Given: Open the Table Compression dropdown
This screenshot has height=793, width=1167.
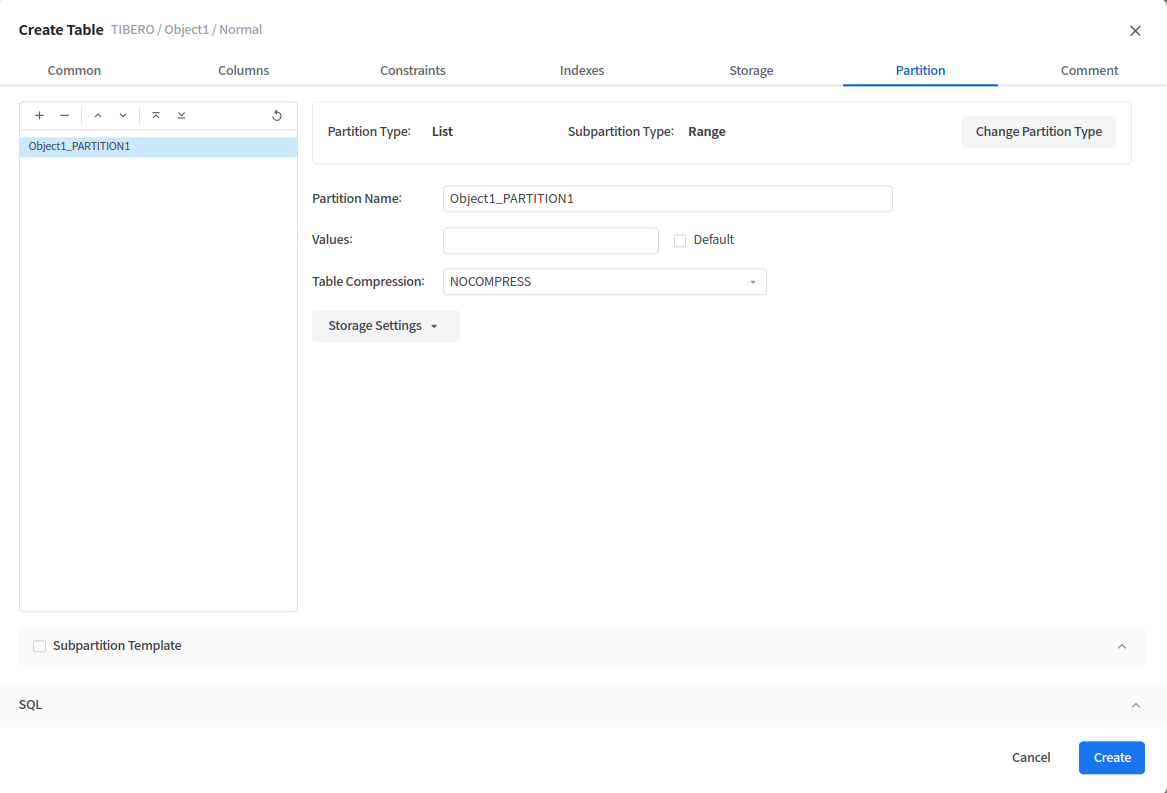Looking at the screenshot, I should (x=604, y=282).
